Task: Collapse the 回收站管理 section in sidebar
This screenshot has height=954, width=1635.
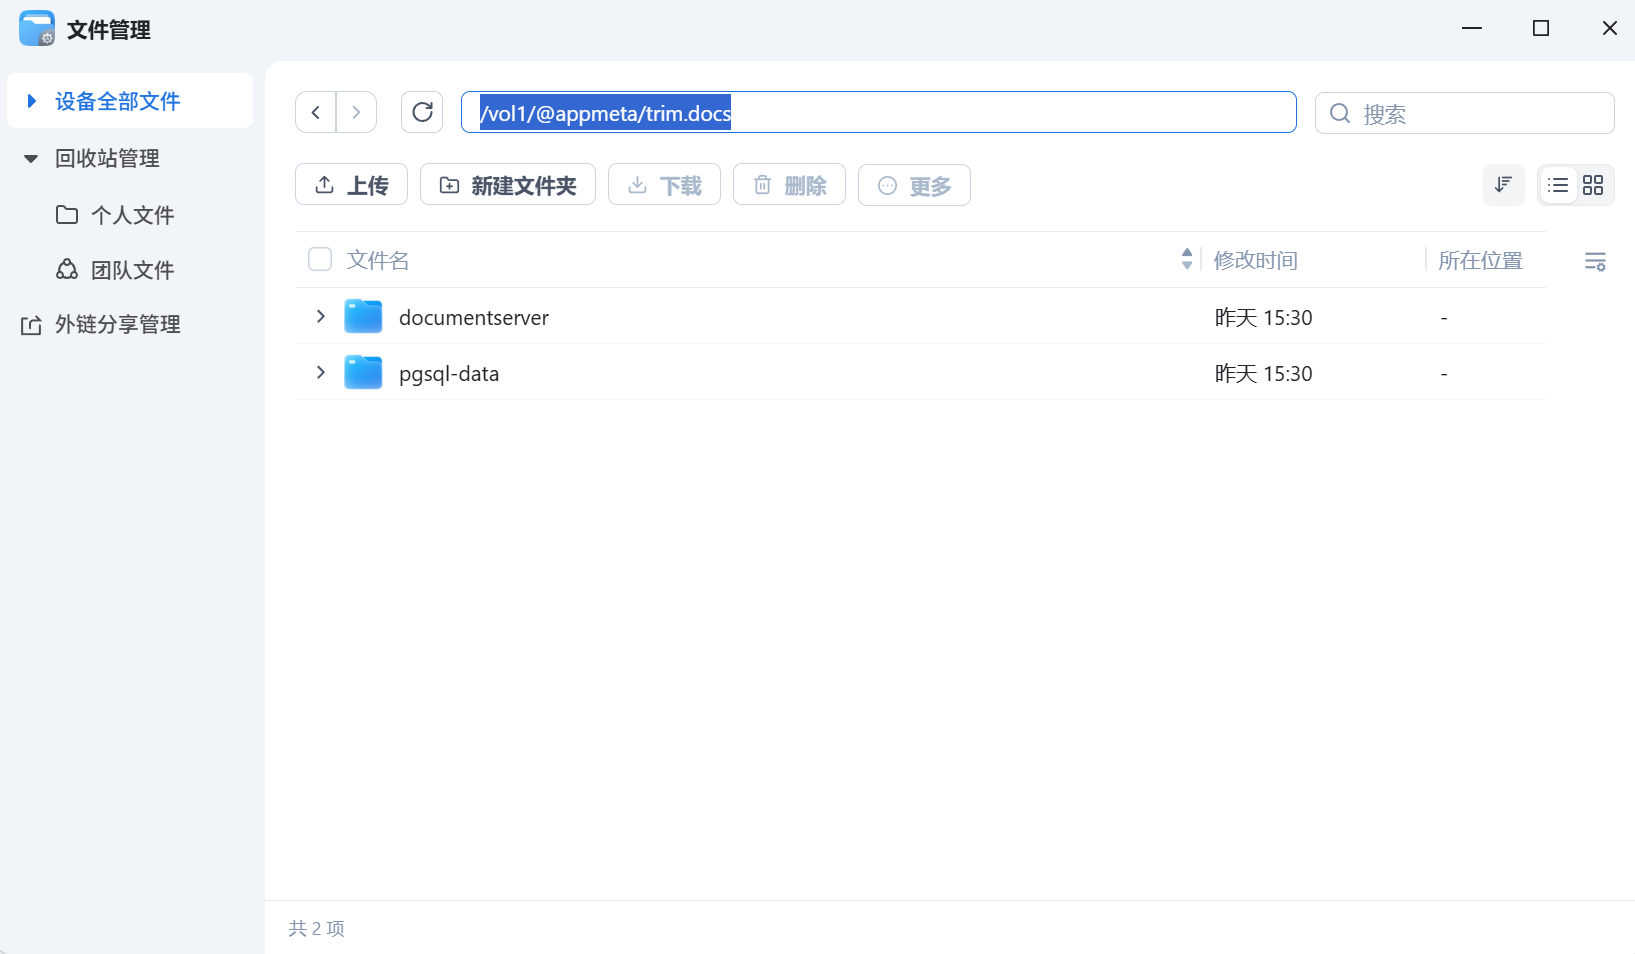Action: (x=30, y=158)
